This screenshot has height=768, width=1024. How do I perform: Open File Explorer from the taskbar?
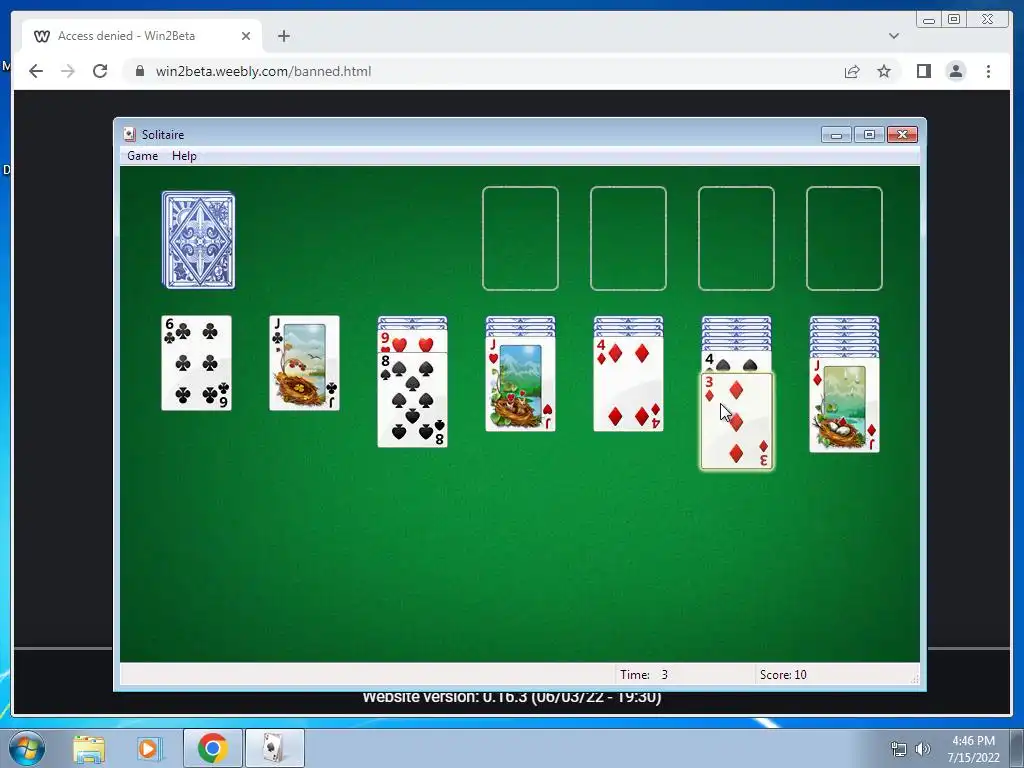88,748
